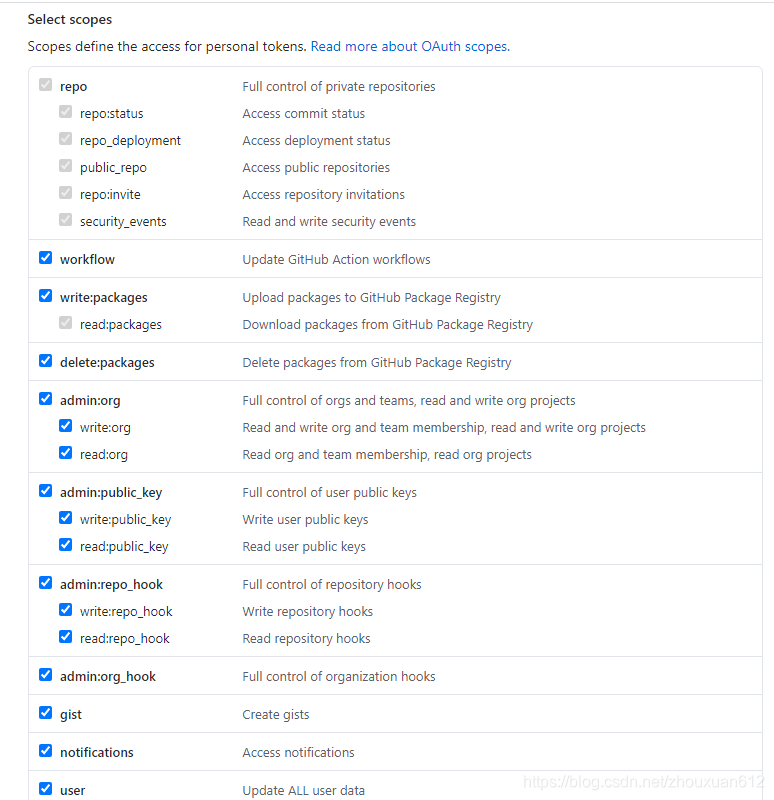Toggle the repo:invite checkbox
774x800 pixels.
(x=65, y=192)
